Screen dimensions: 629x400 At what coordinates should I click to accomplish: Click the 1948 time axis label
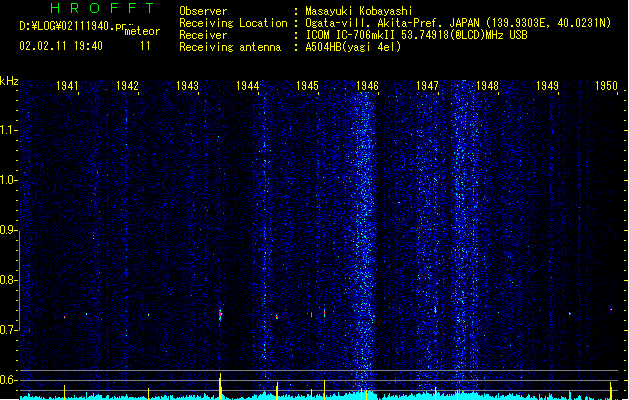tap(487, 85)
